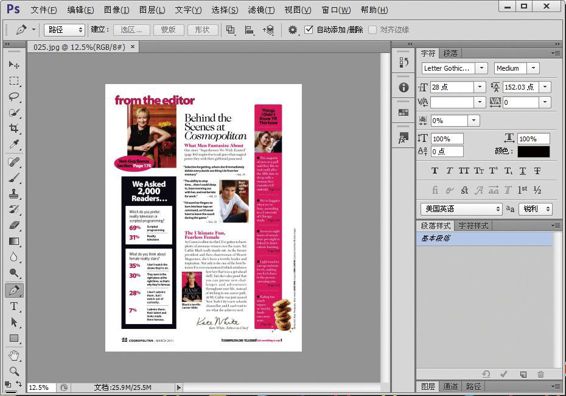Image resolution: width=566 pixels, height=396 pixels.
Task: Open Medium font style dropdown
Action: coord(533,68)
